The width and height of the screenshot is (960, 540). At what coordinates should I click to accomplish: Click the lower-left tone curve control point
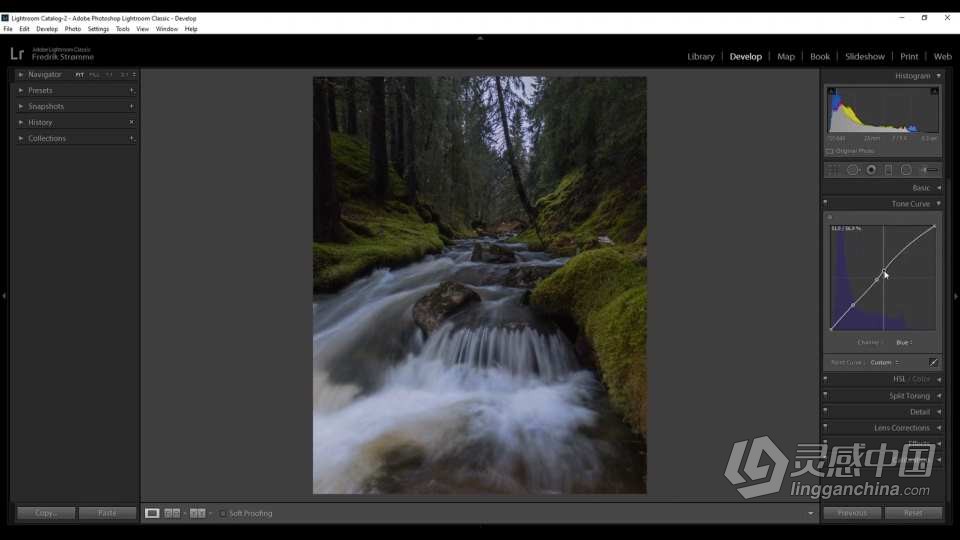(853, 305)
